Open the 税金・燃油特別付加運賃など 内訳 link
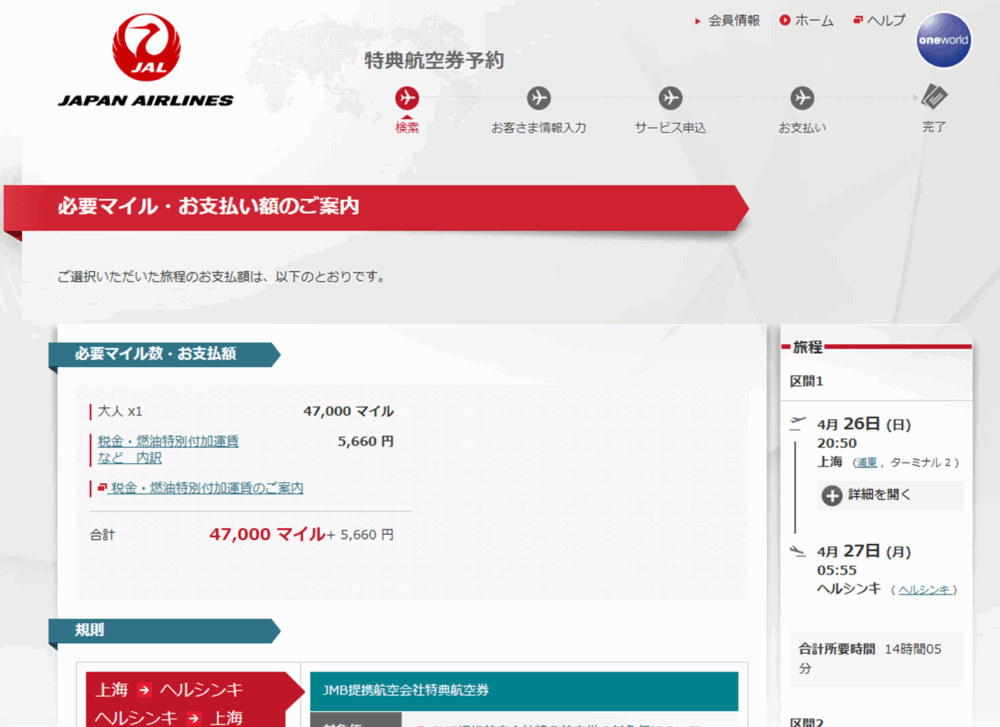The width and height of the screenshot is (1000, 727). click(x=167, y=449)
